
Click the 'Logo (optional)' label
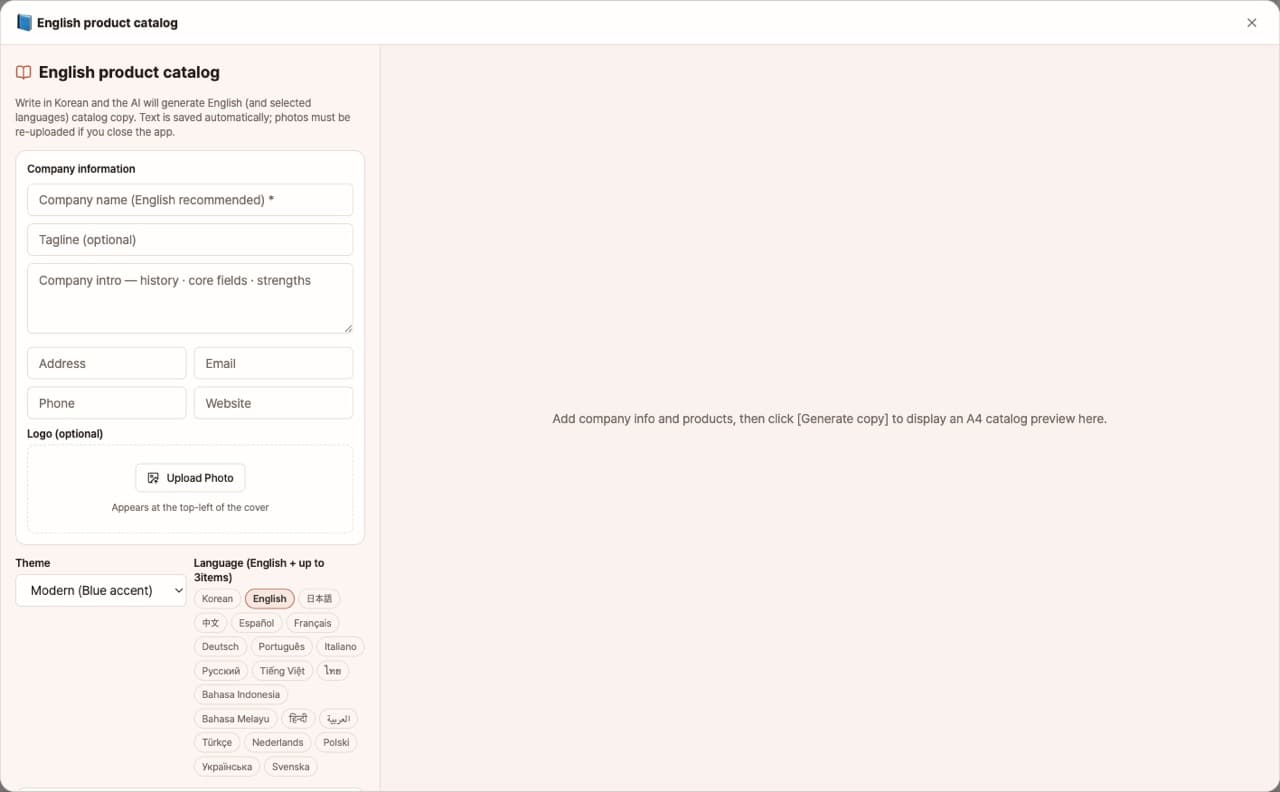pos(65,434)
